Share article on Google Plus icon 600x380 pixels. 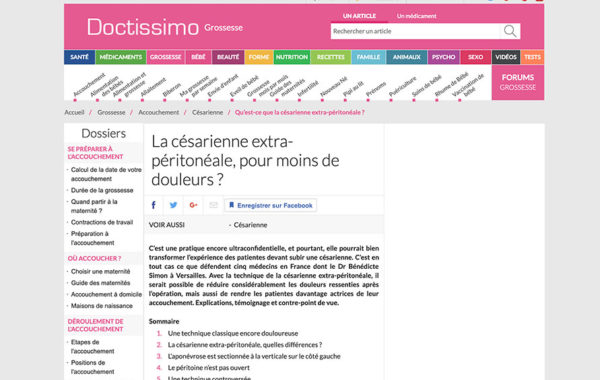(193, 205)
